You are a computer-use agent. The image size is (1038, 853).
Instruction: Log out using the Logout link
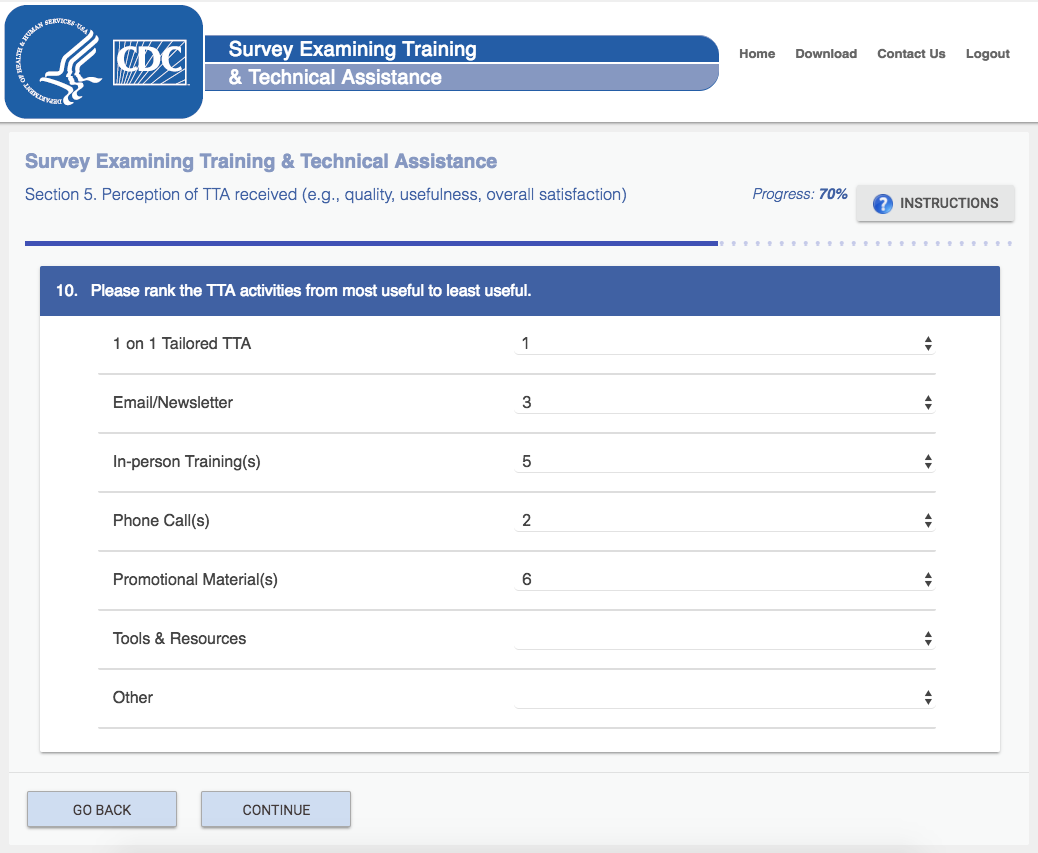[x=988, y=54]
